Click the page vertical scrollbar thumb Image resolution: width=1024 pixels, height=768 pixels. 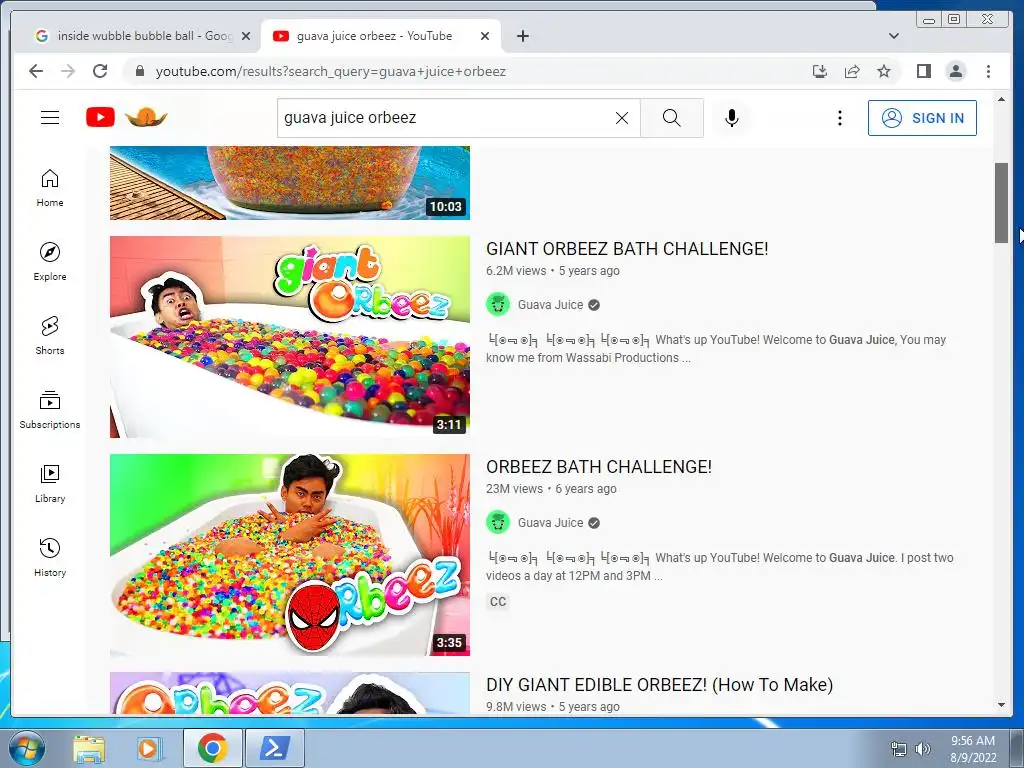coord(1001,202)
